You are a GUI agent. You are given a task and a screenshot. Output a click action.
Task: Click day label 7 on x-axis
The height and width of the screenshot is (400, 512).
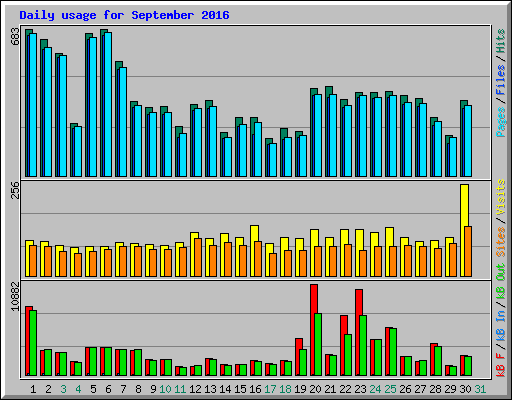coord(123,389)
